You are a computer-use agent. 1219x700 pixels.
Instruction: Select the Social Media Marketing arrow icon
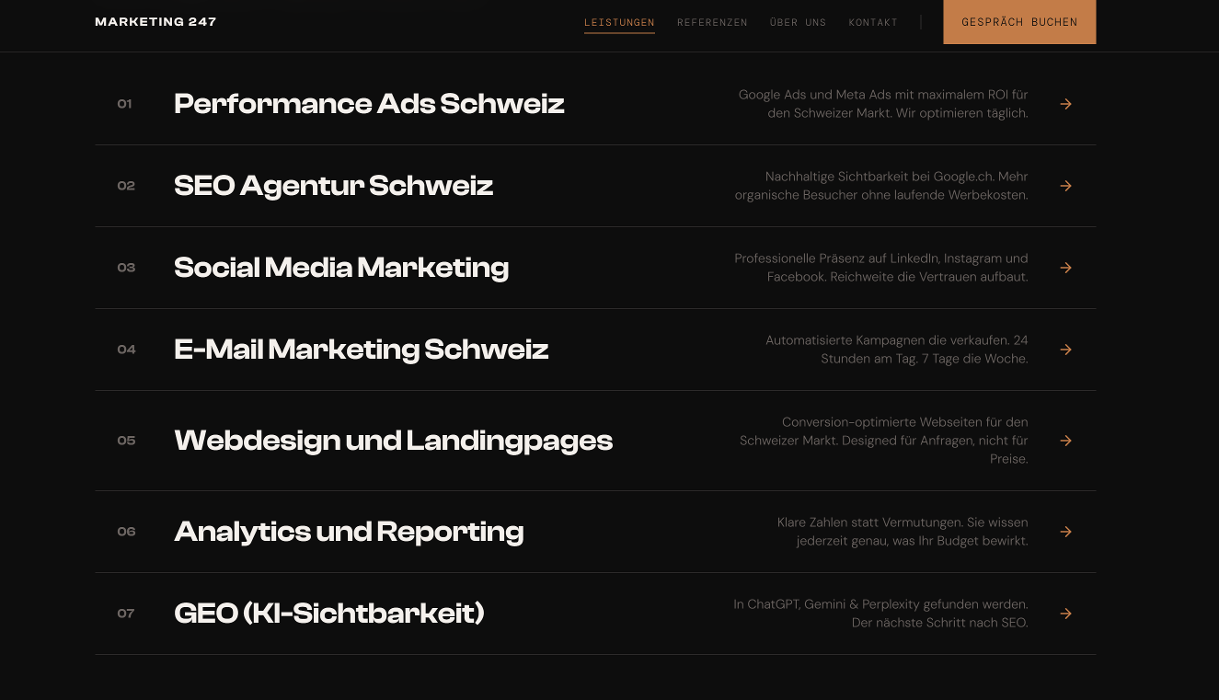pos(1065,268)
